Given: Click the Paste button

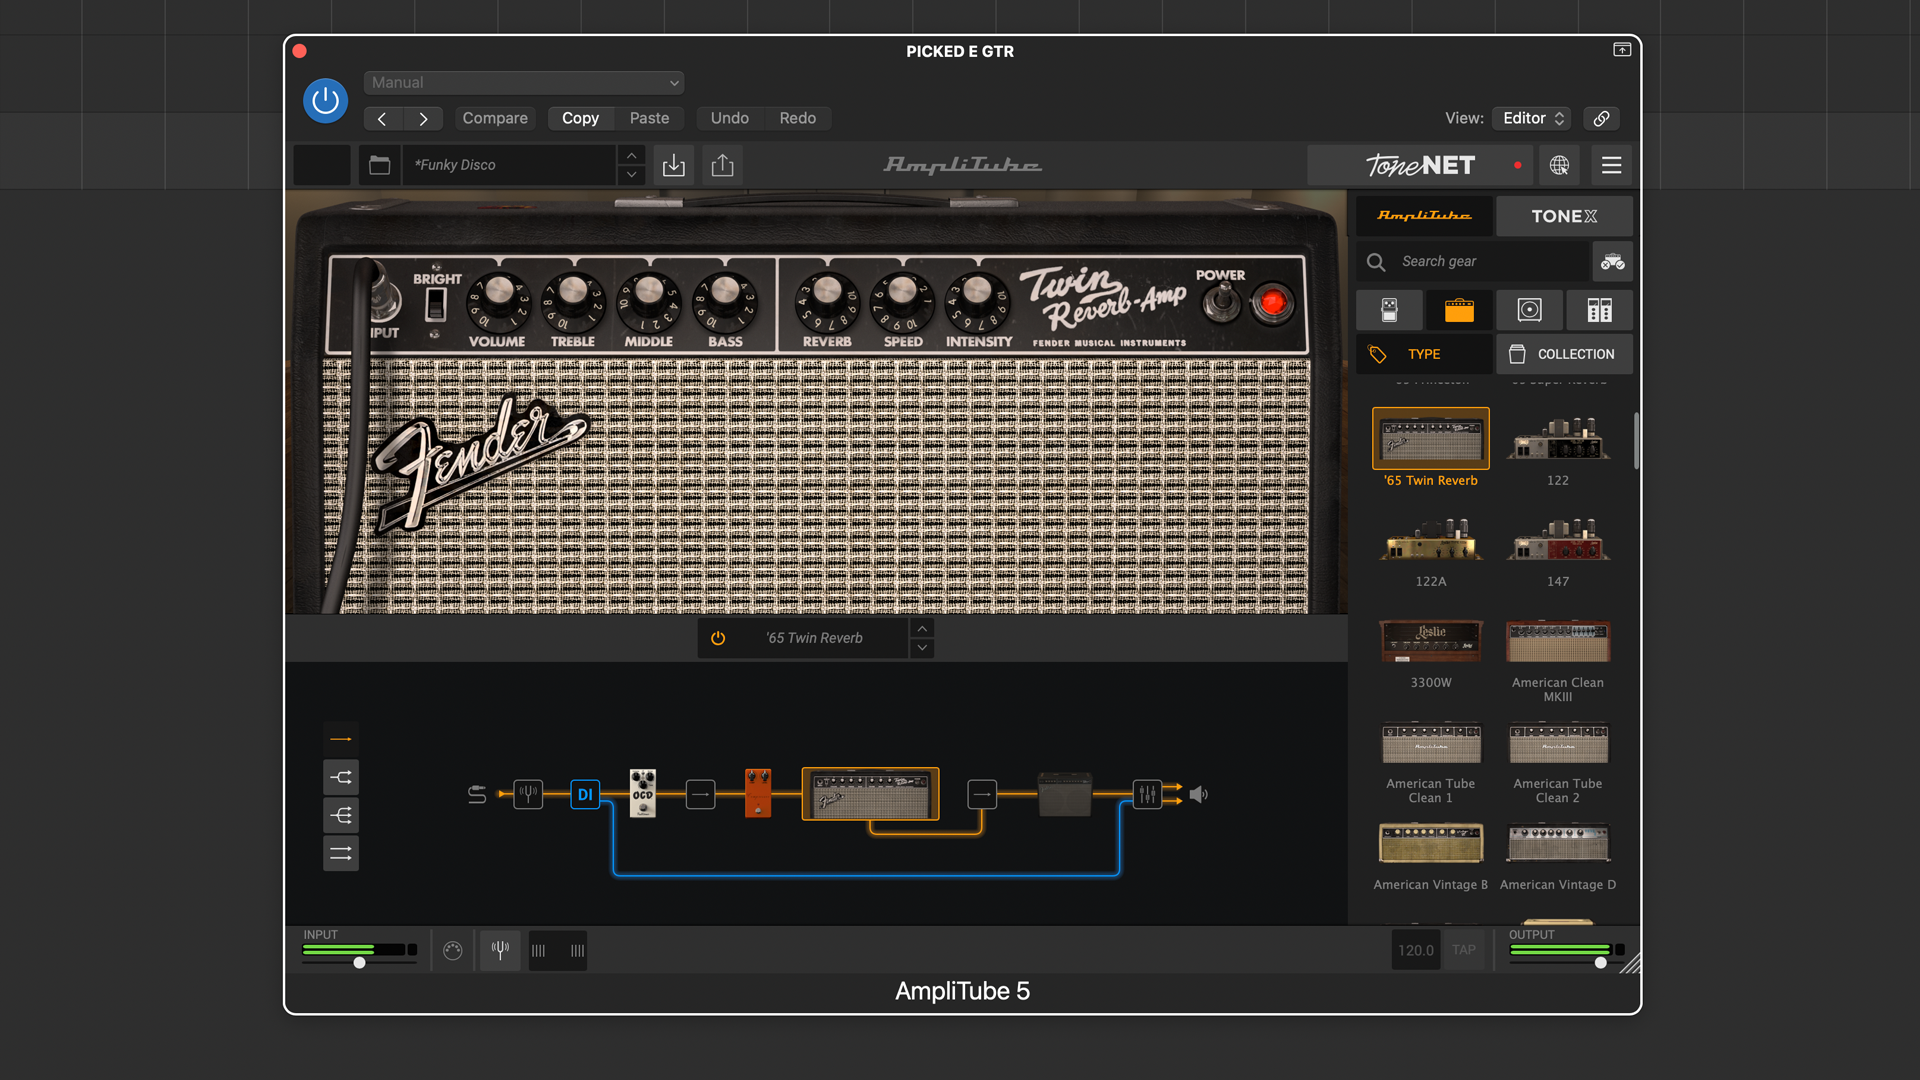Looking at the screenshot, I should 649,119.
